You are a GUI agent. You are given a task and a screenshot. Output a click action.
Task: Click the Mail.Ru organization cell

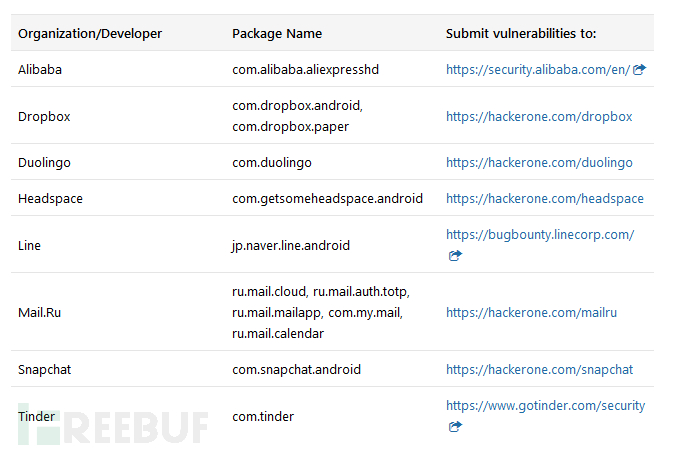(x=40, y=312)
